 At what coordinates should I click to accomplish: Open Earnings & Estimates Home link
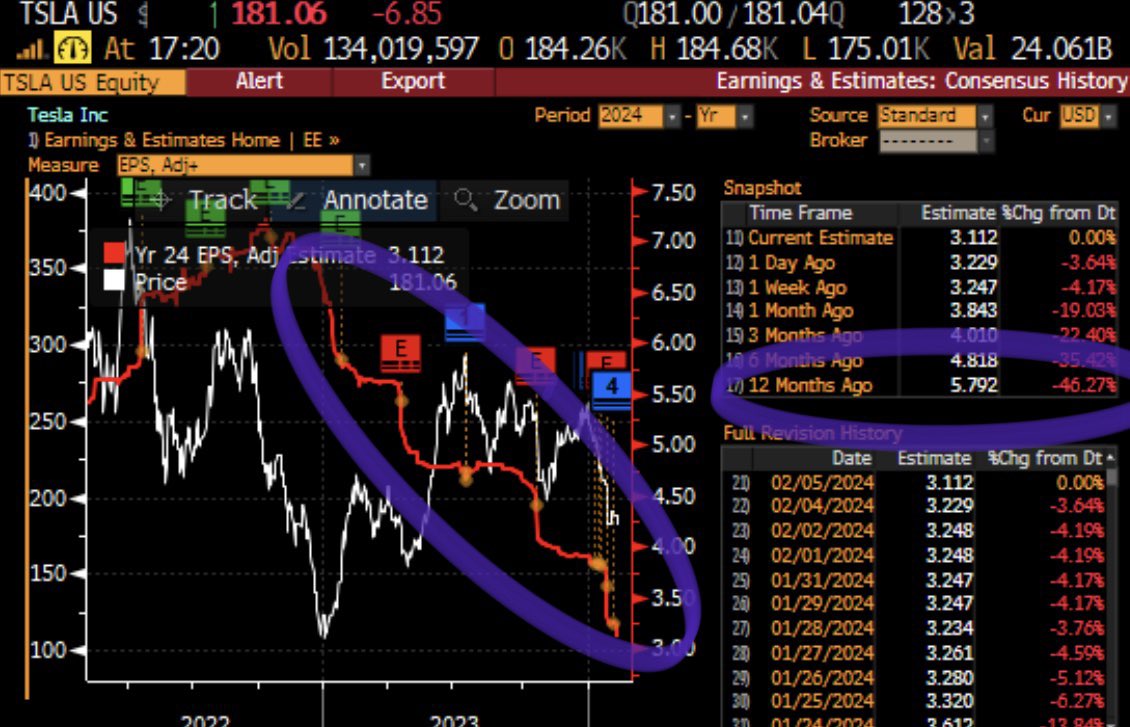161,140
